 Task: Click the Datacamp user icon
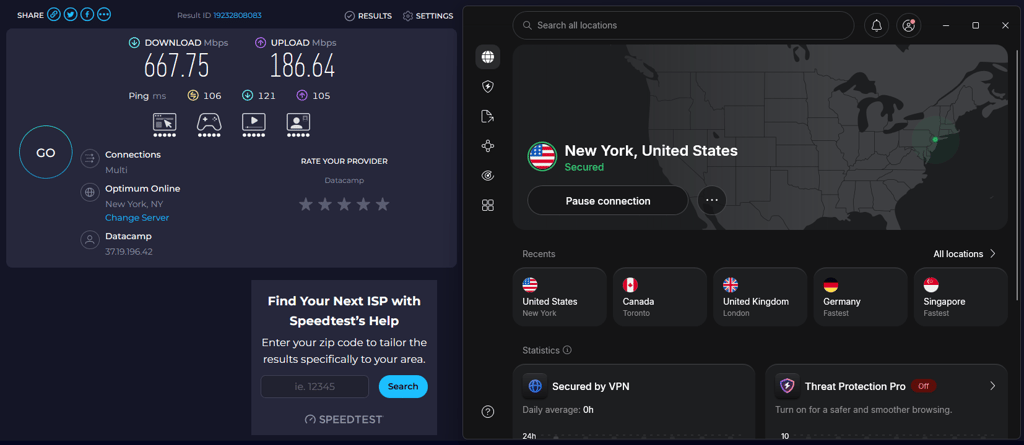[x=89, y=240]
